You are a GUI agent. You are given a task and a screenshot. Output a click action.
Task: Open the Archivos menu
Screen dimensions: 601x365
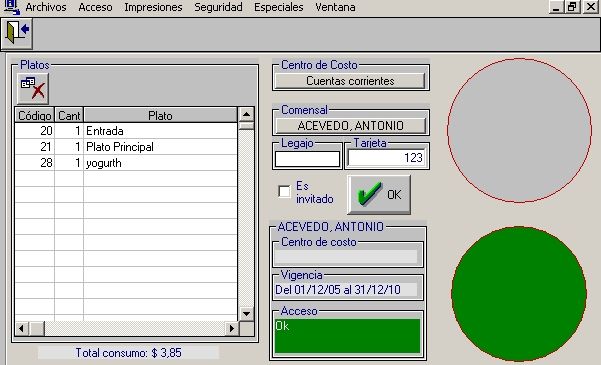click(x=46, y=7)
